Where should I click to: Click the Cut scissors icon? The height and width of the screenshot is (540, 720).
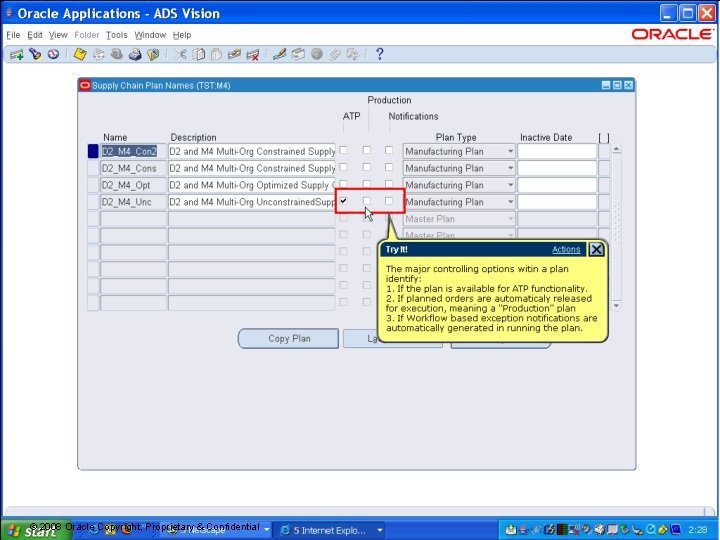pyautogui.click(x=180, y=55)
